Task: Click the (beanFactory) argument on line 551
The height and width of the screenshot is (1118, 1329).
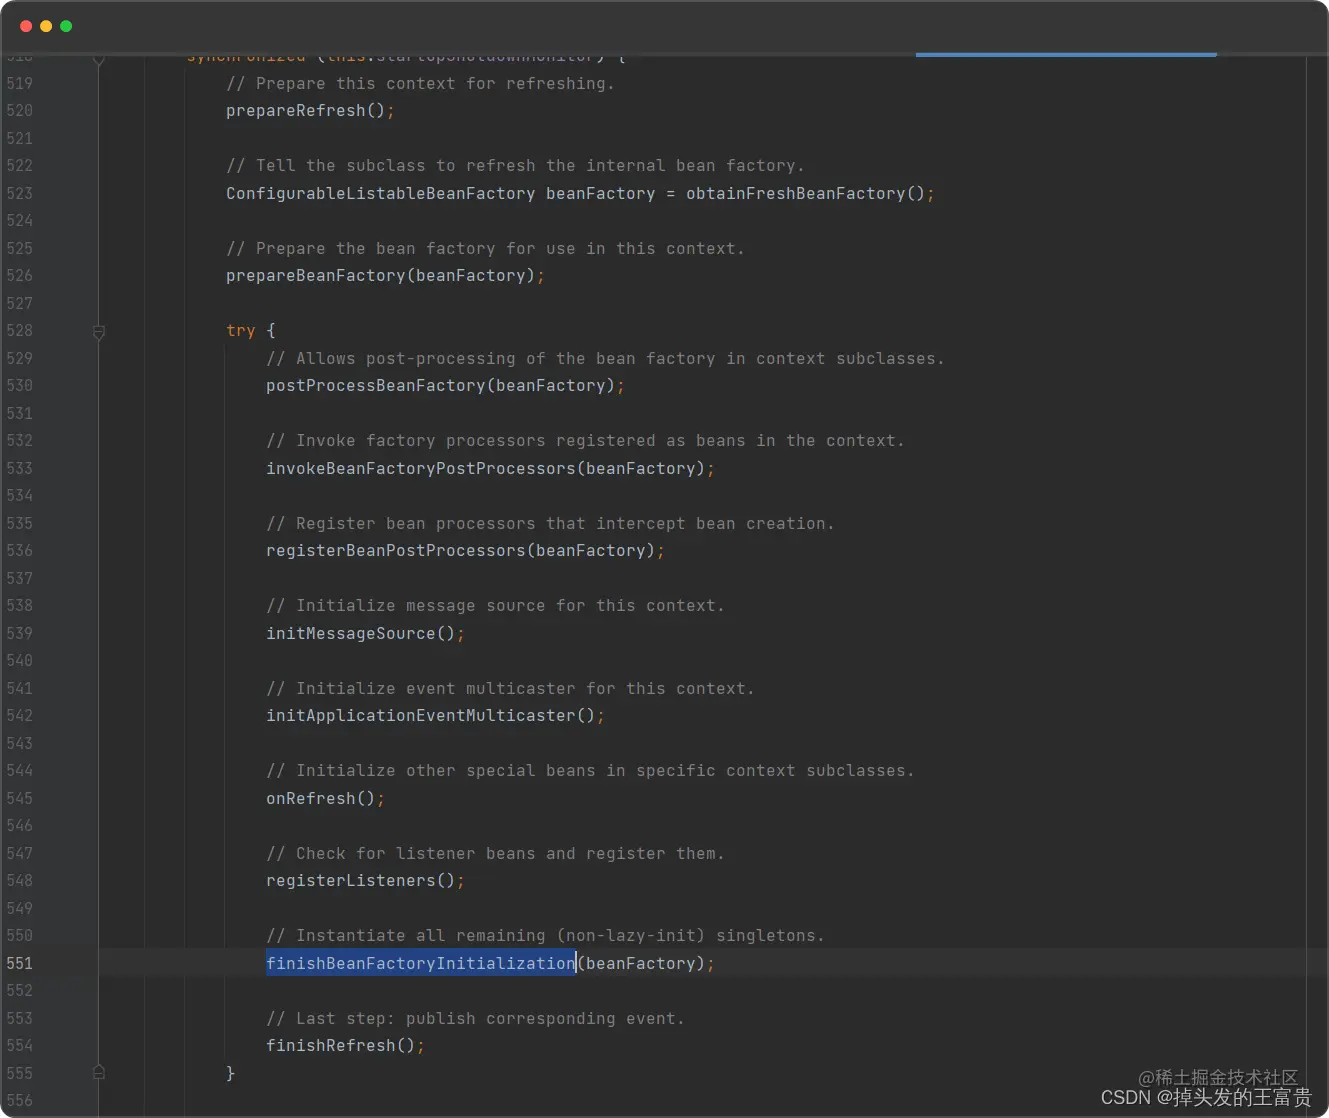Action: 640,964
